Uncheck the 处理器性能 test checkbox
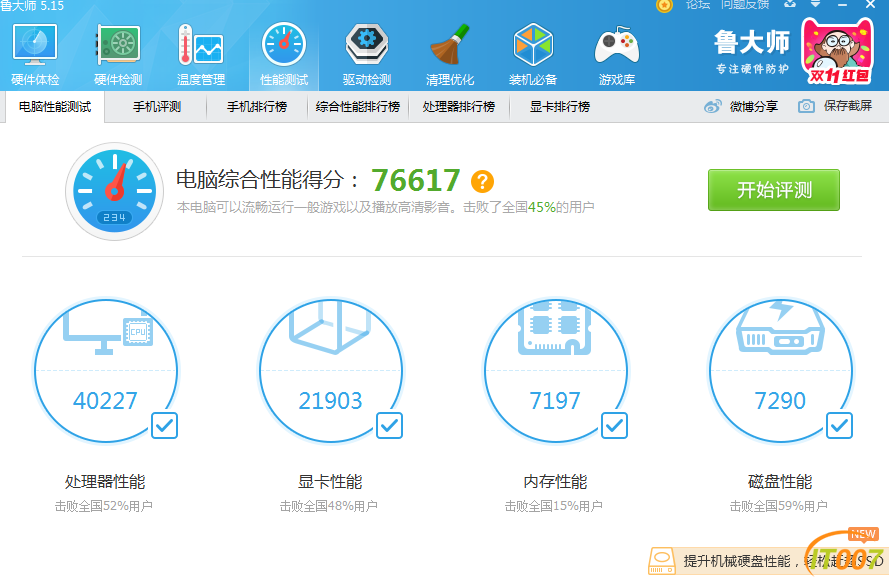This screenshot has height=582, width=889. (164, 426)
